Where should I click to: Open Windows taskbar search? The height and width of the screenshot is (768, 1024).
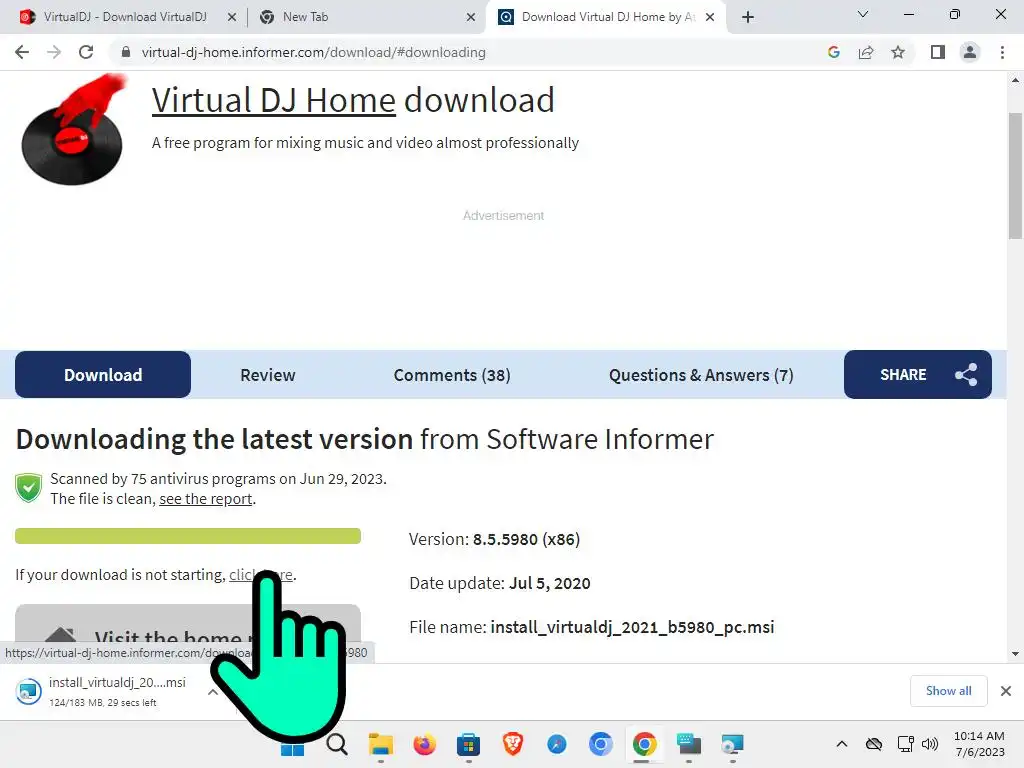coord(337,744)
